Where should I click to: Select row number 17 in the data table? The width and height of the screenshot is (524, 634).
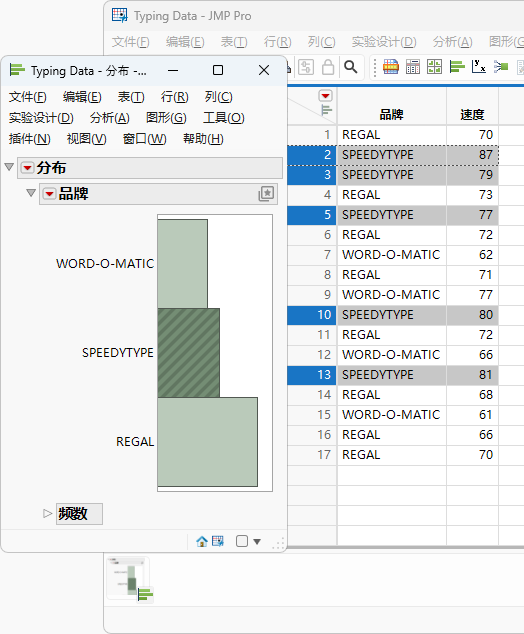(x=312, y=455)
